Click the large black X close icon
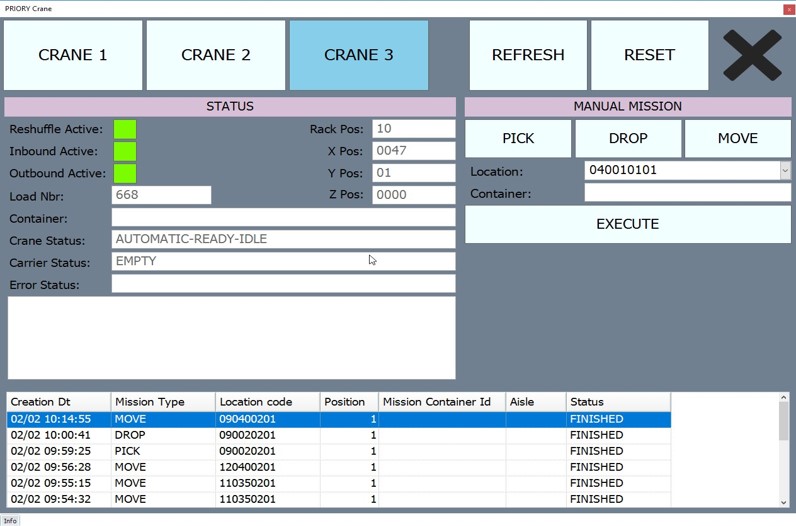796x526 pixels. [752, 55]
